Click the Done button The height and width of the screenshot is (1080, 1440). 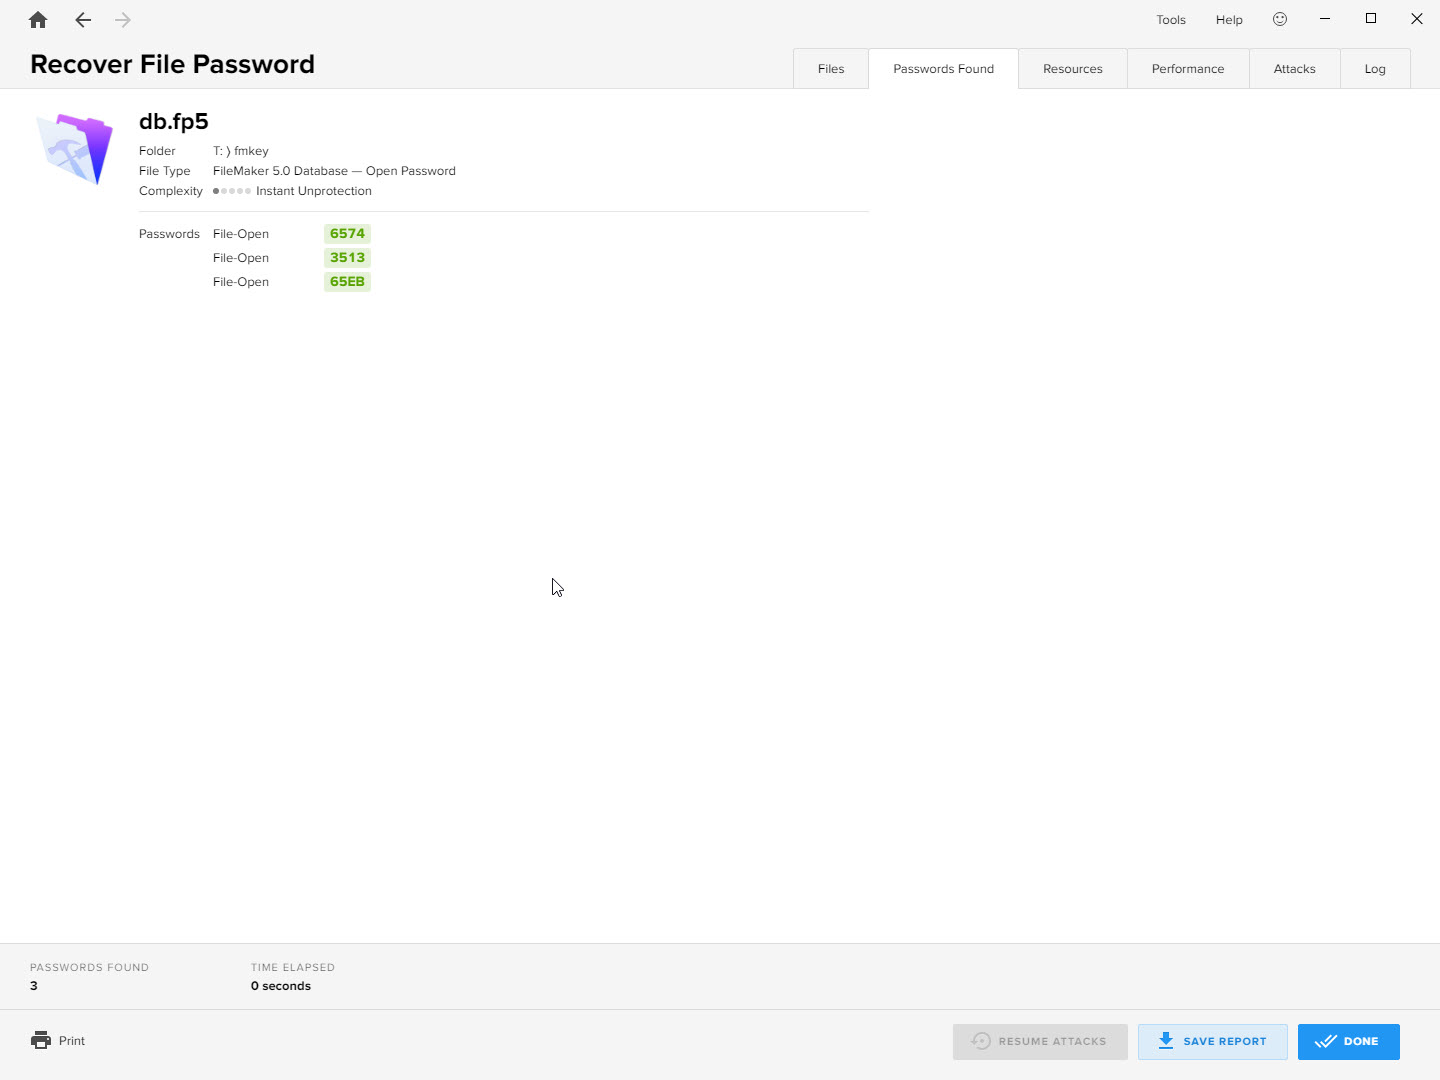click(1348, 1041)
